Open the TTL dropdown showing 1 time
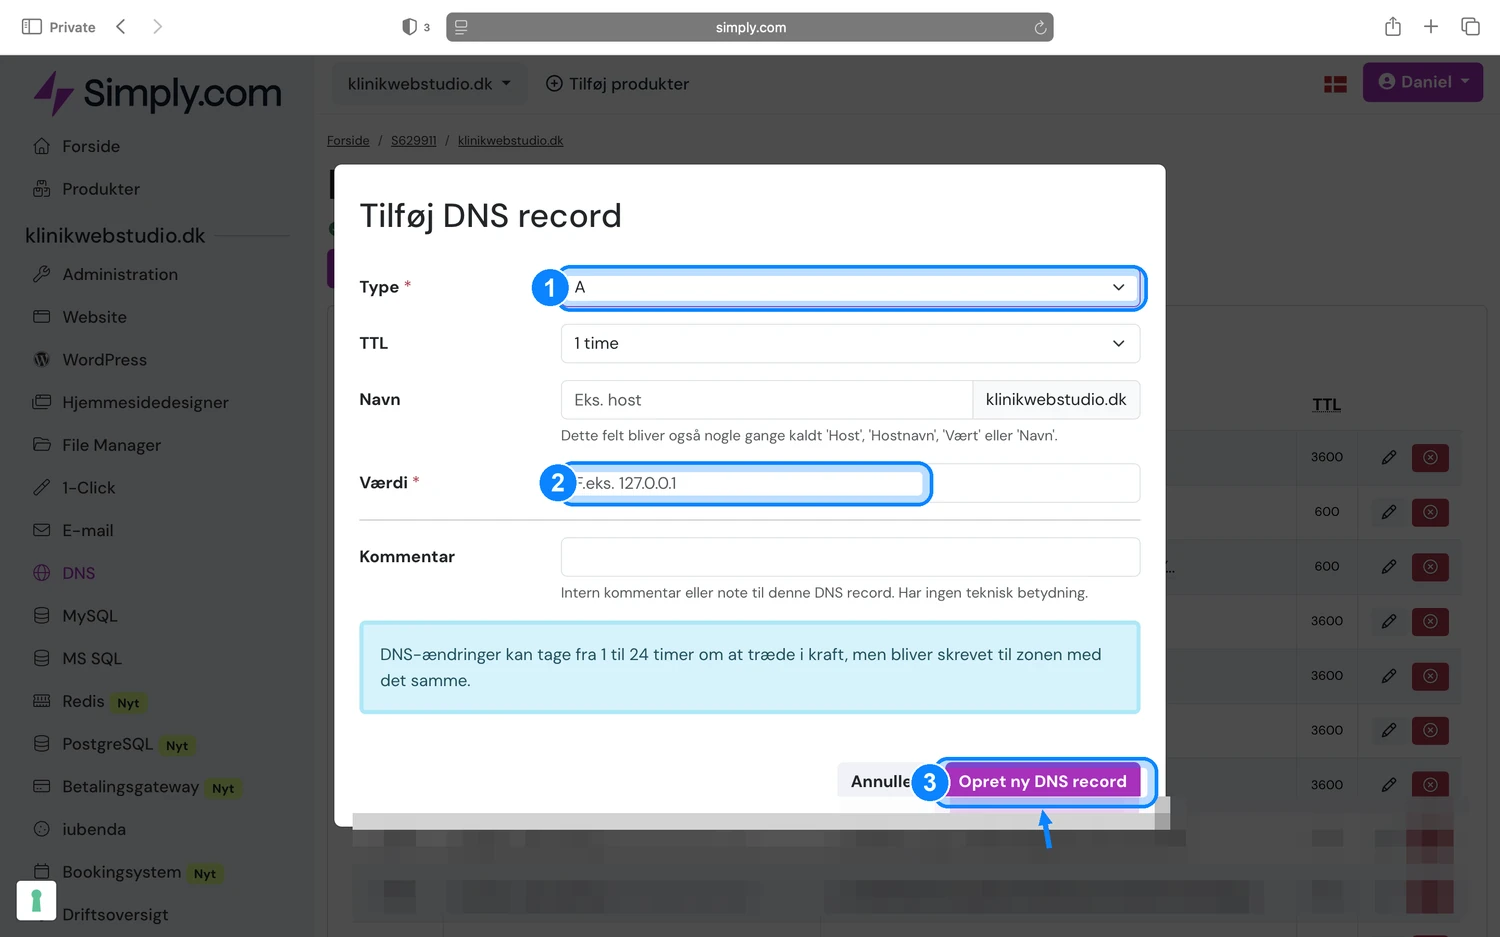 (x=850, y=343)
